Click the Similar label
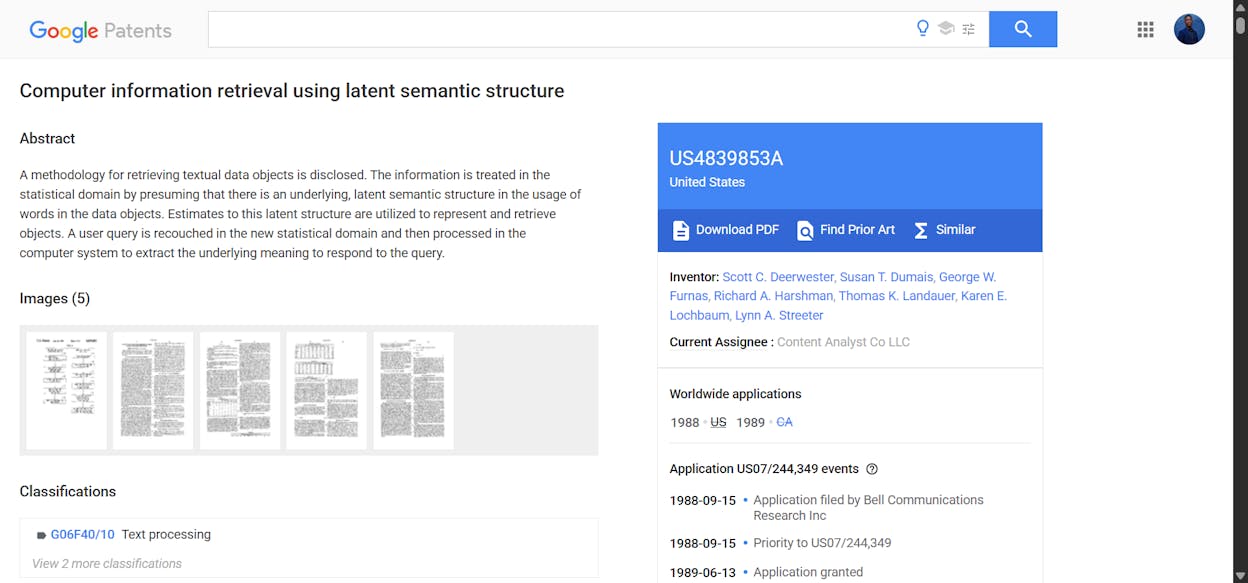 (x=955, y=230)
